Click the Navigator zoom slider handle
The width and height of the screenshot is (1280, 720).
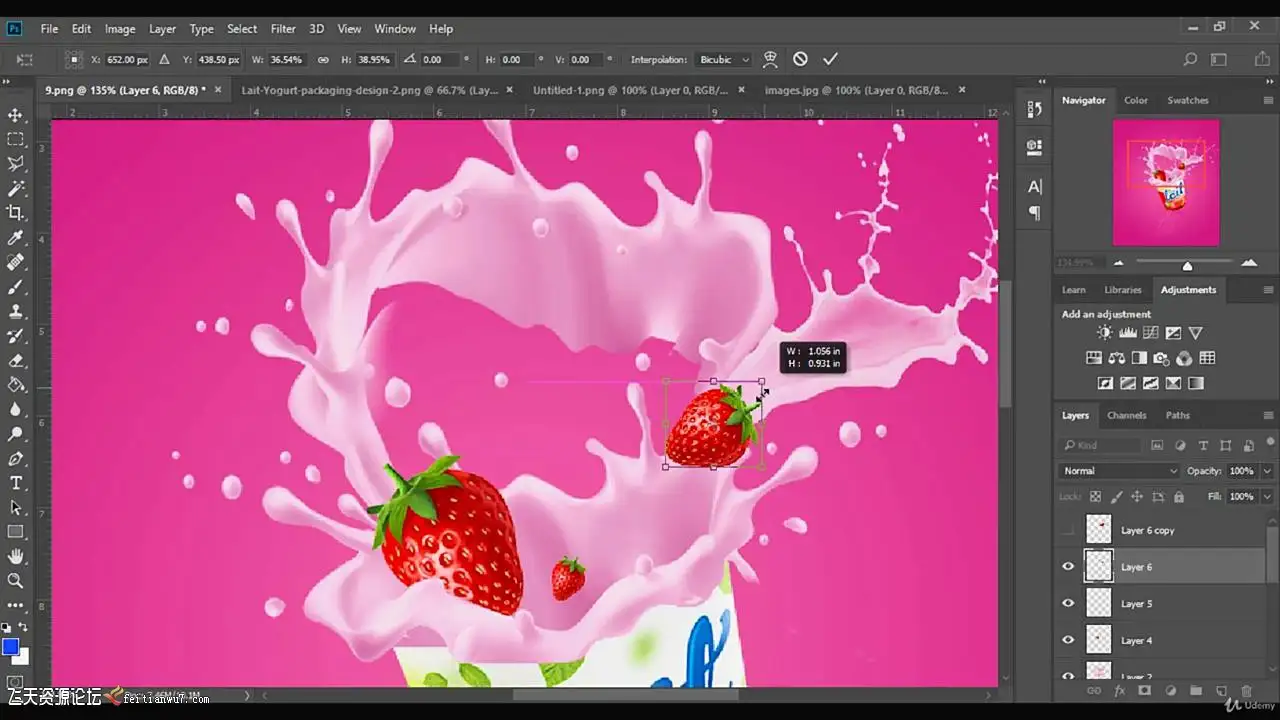point(1187,266)
